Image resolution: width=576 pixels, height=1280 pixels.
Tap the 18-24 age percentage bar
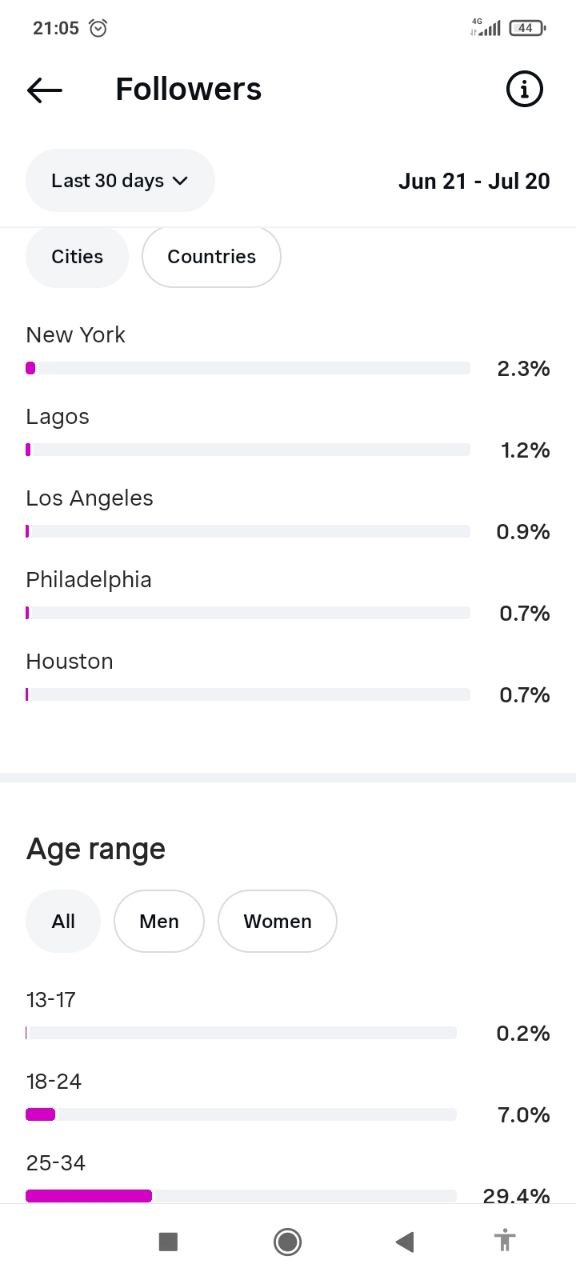click(x=241, y=1114)
